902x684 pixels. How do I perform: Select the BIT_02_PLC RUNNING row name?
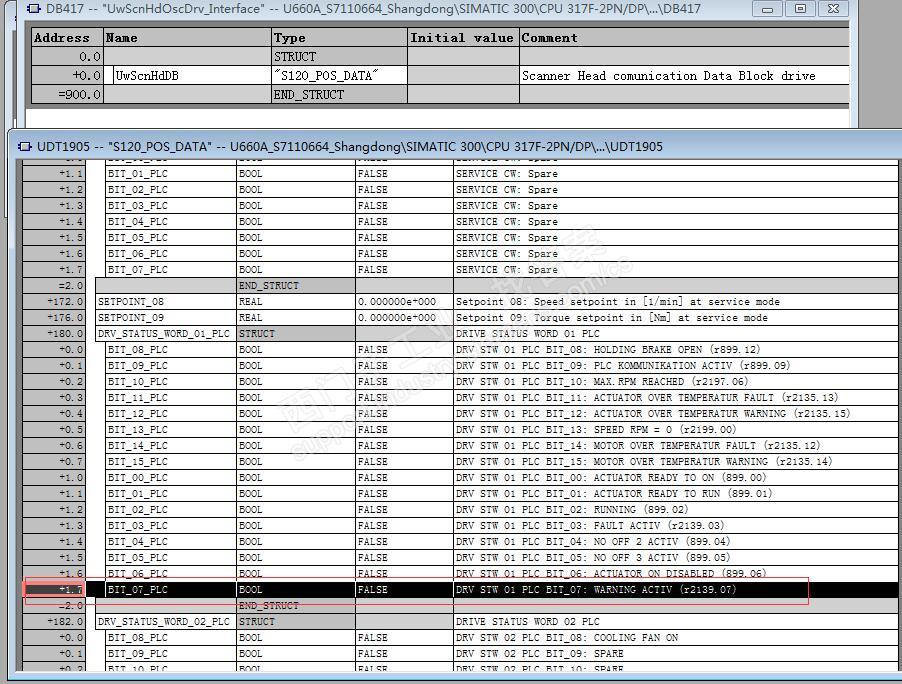(x=171, y=510)
